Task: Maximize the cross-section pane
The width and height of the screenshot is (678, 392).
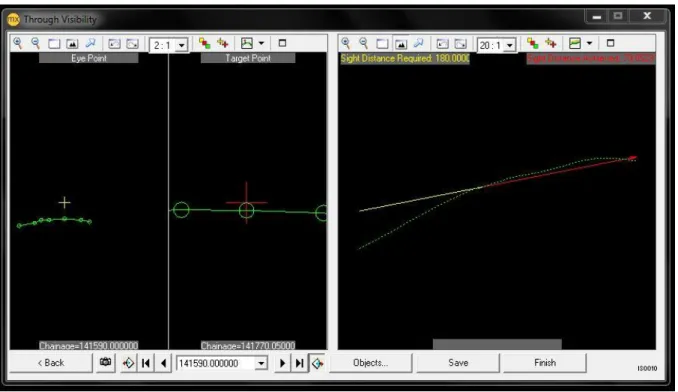Action: click(x=282, y=43)
